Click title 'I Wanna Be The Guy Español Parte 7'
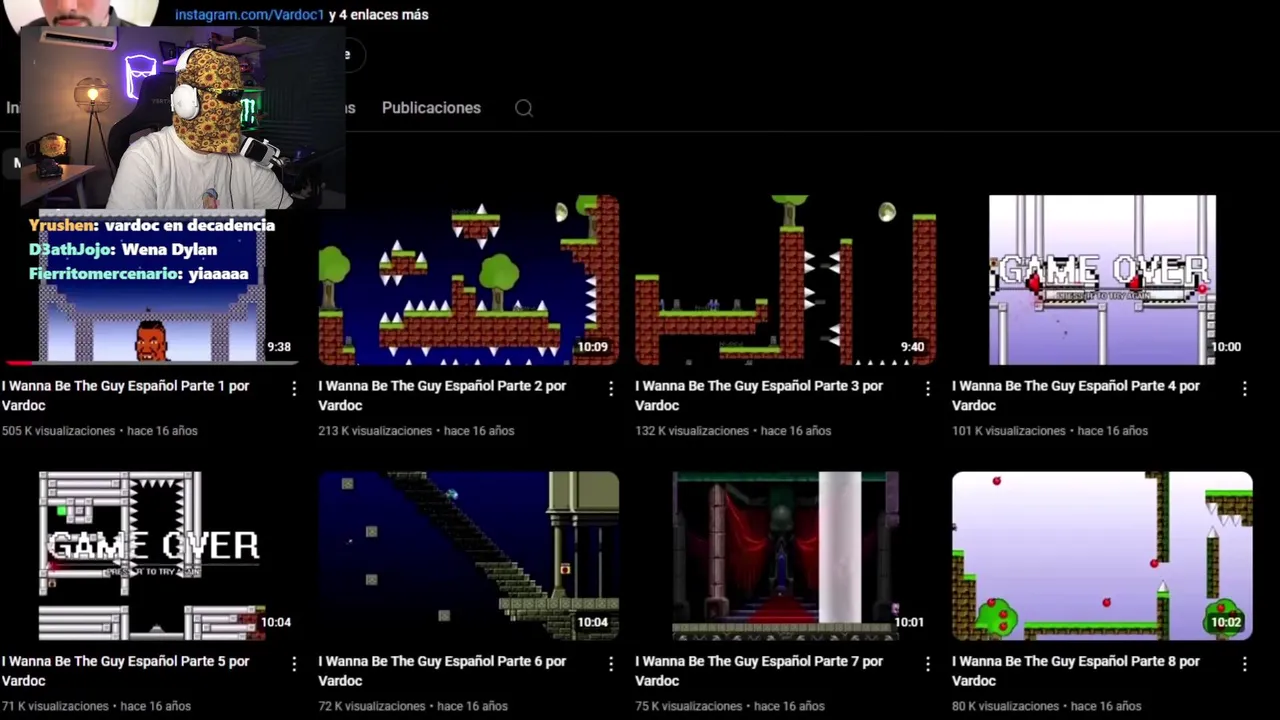 pos(759,671)
